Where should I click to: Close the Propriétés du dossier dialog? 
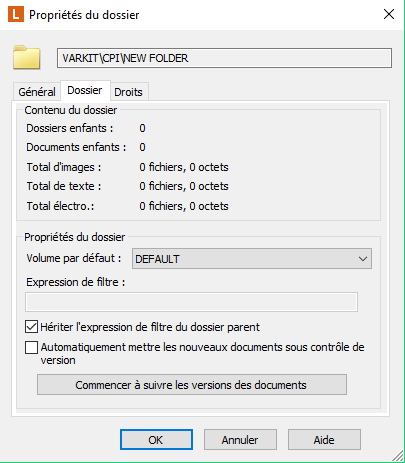point(389,14)
